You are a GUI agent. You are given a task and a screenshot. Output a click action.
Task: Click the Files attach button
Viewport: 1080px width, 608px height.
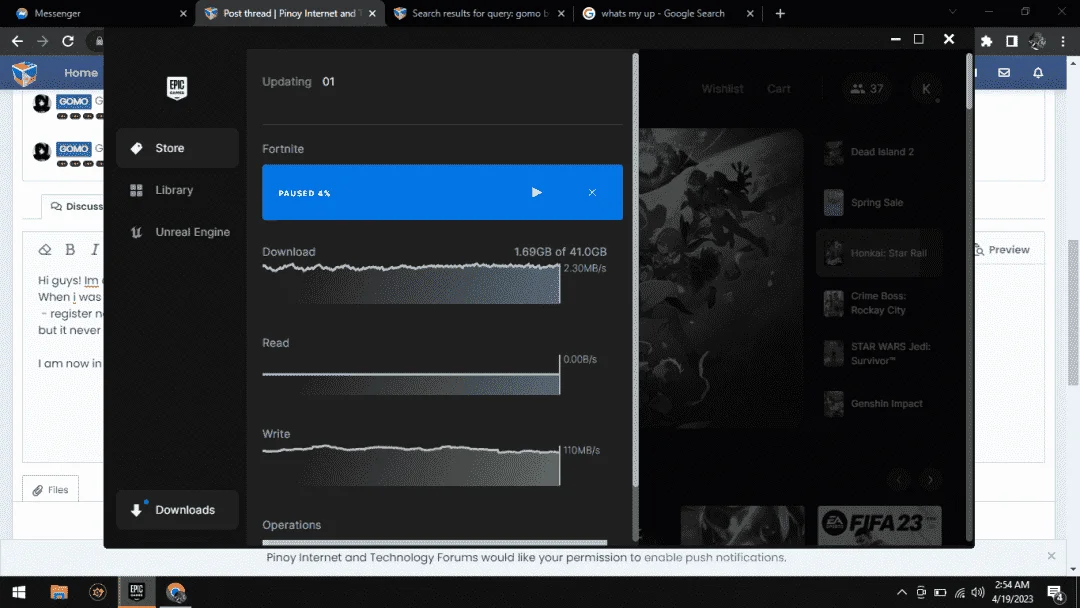point(50,490)
